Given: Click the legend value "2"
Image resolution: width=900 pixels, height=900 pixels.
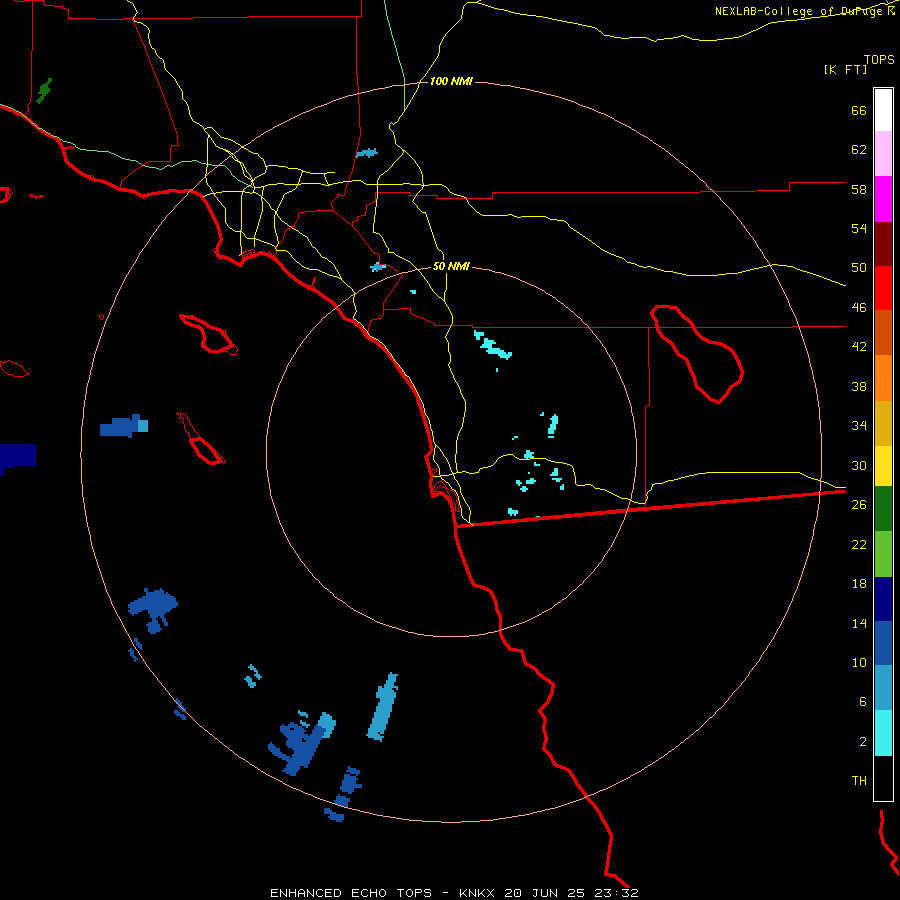Looking at the screenshot, I should click(863, 741).
